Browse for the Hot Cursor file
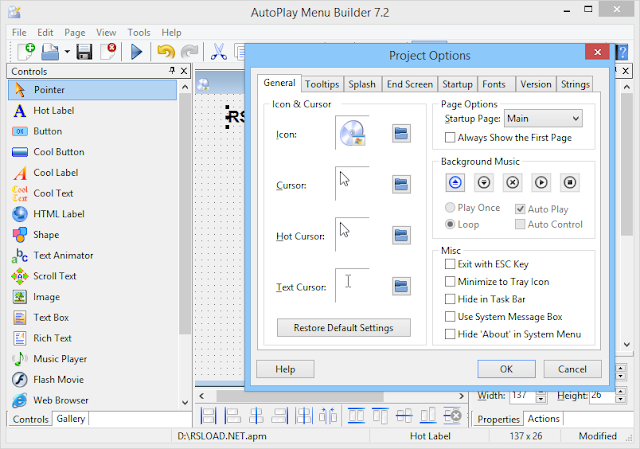640x449 pixels. [401, 236]
